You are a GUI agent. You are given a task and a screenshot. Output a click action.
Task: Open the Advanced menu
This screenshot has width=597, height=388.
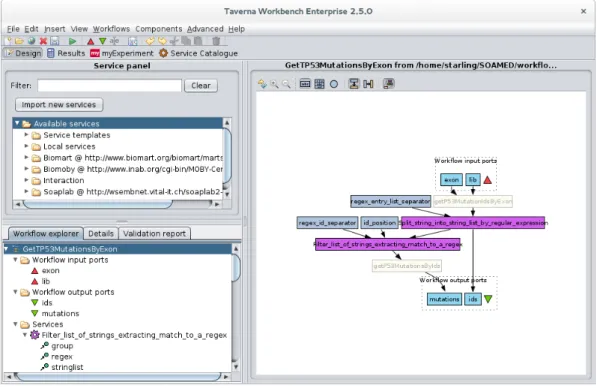coord(205,29)
